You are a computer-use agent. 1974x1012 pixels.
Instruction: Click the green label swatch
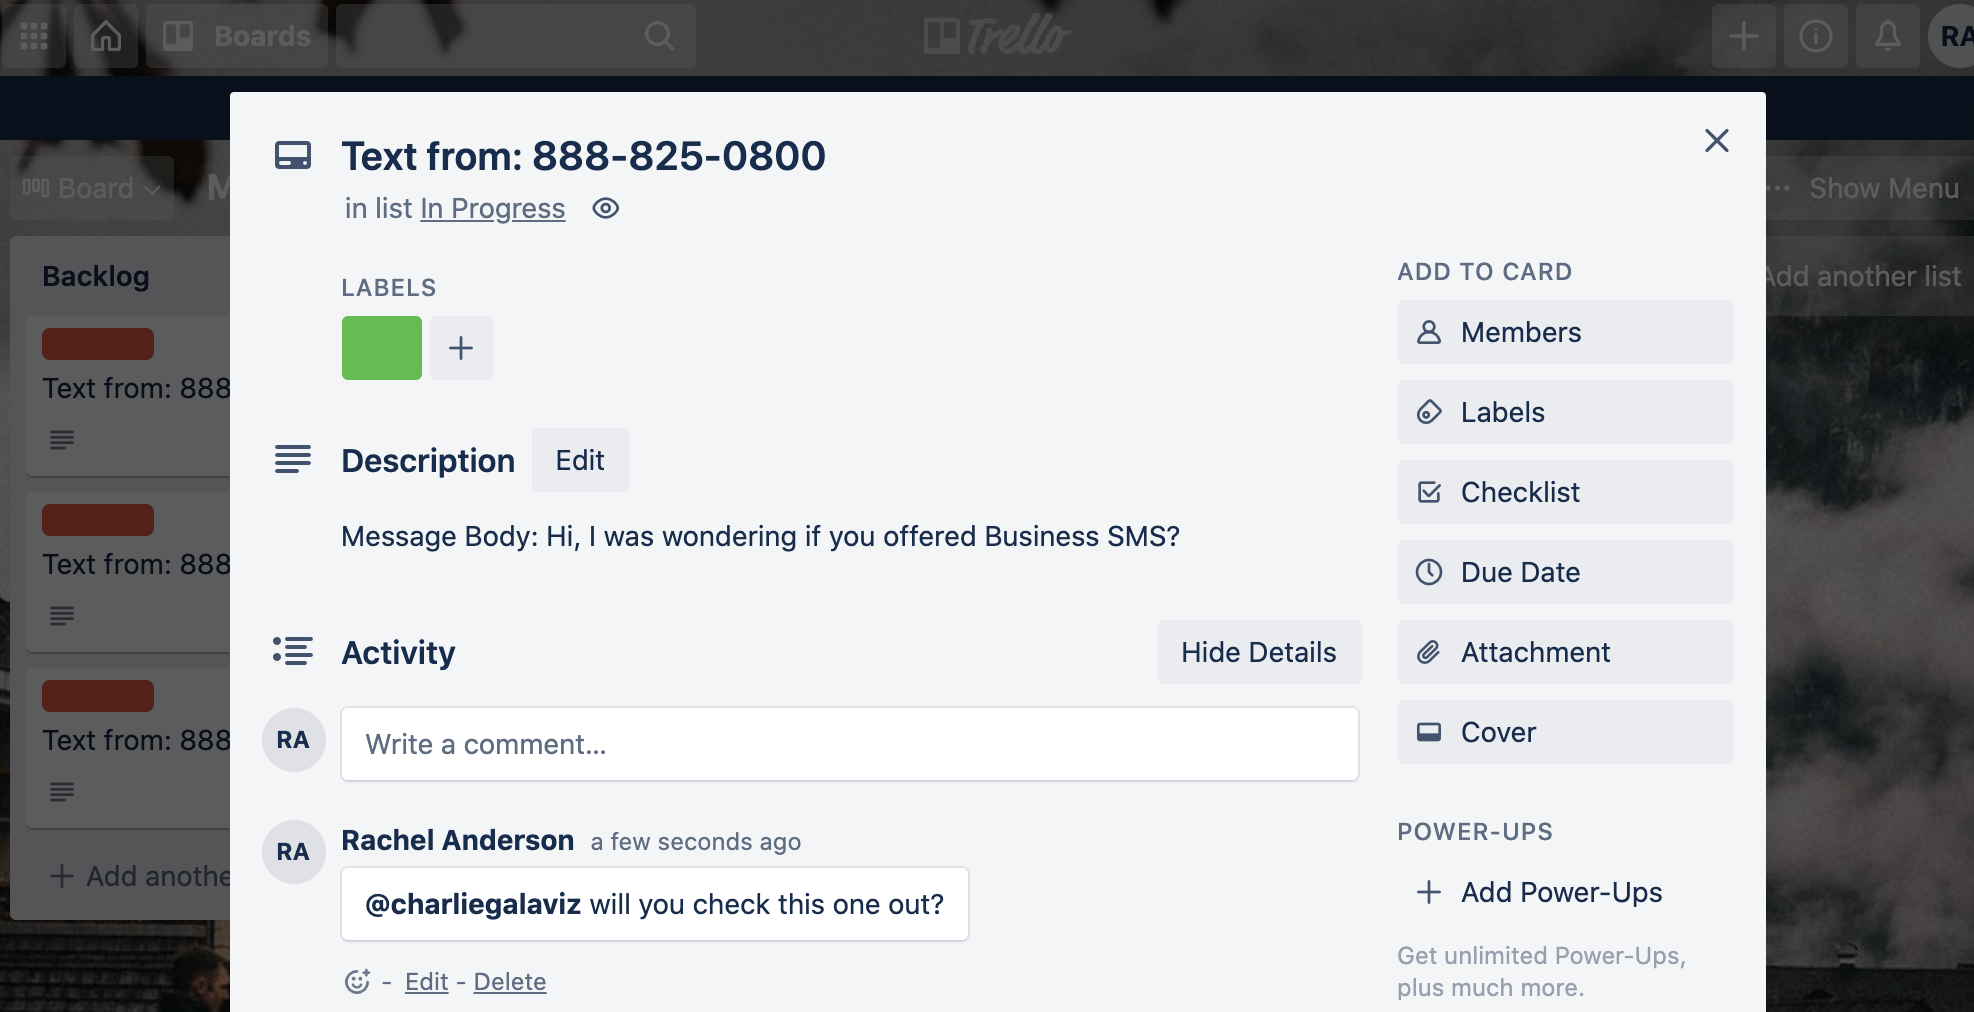point(382,348)
